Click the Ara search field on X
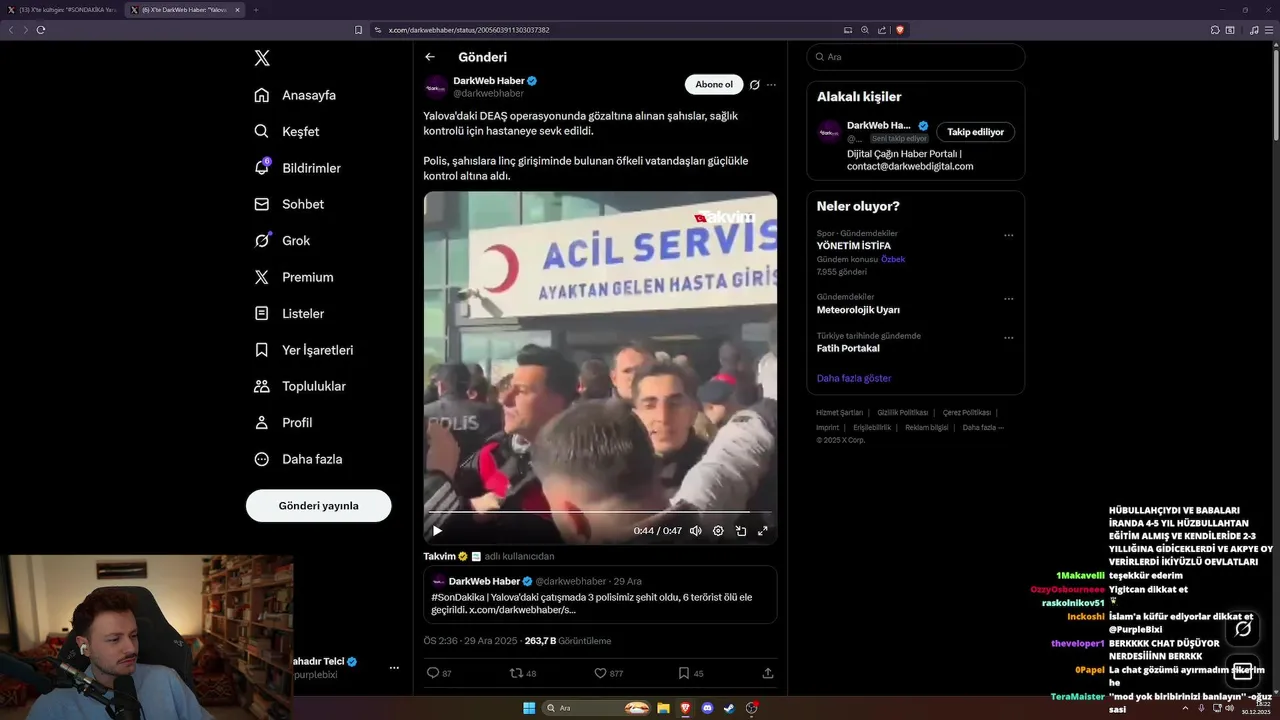This screenshot has height=720, width=1280. pyautogui.click(x=916, y=57)
